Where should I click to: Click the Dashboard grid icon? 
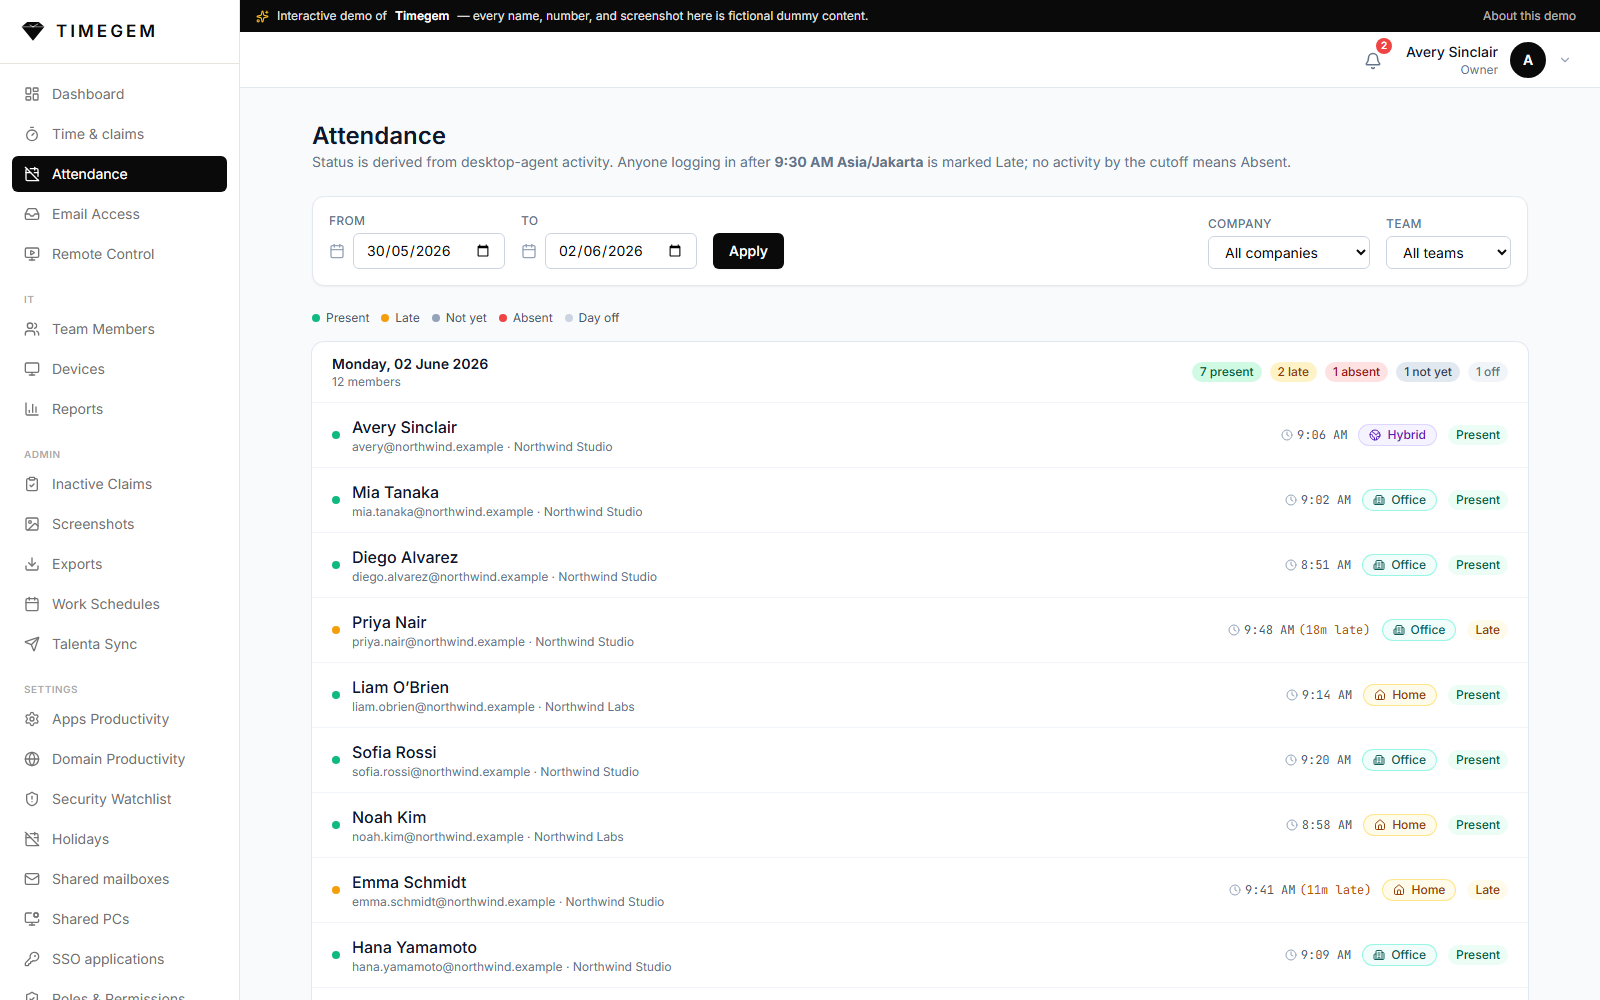click(x=32, y=94)
